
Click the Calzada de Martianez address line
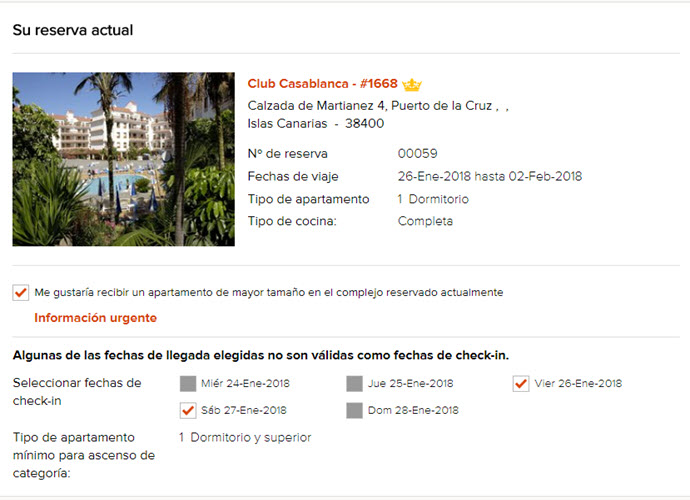click(371, 105)
